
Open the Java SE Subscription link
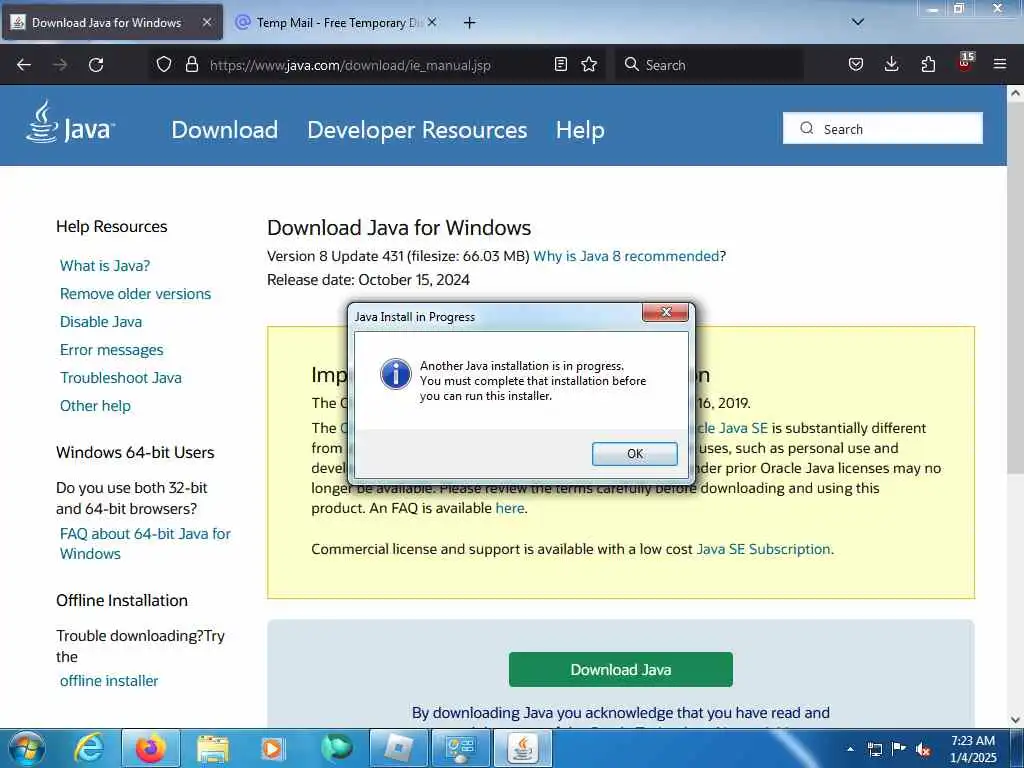(x=763, y=549)
